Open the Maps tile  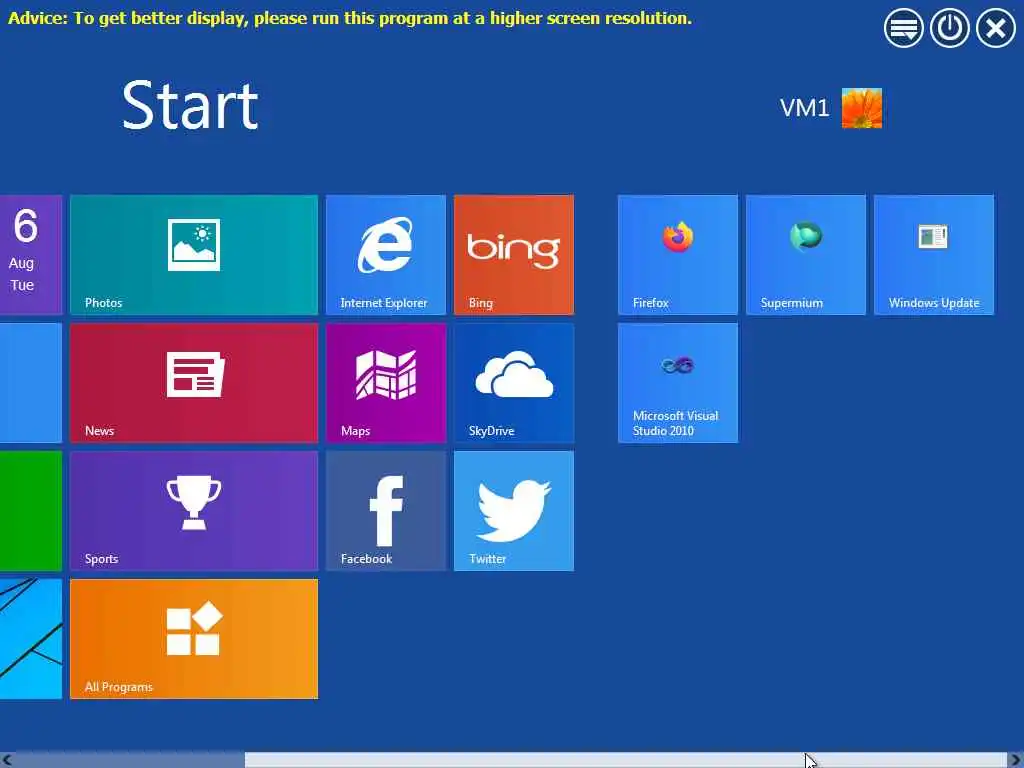coord(386,383)
